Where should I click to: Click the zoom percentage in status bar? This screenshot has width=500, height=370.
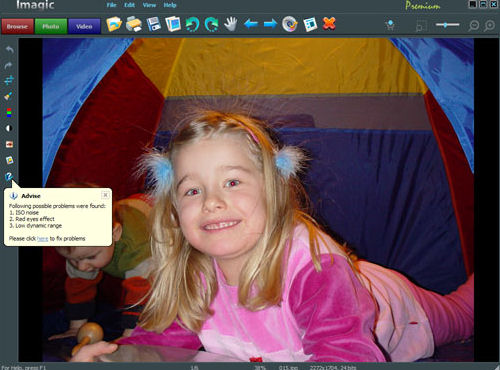[x=260, y=368]
